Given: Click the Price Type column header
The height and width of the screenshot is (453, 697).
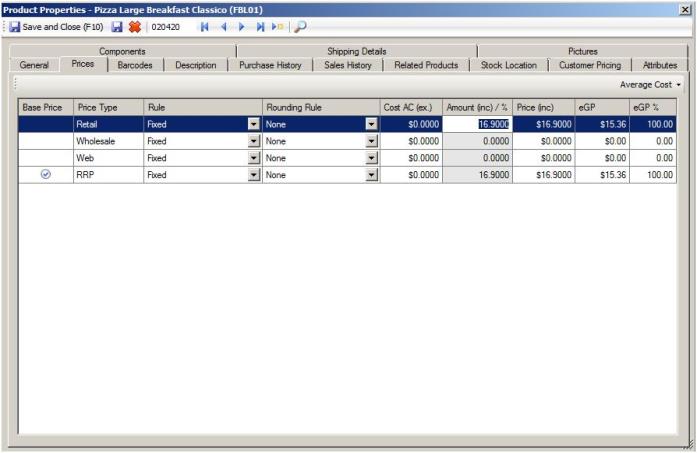Looking at the screenshot, I should pyautogui.click(x=107, y=106).
